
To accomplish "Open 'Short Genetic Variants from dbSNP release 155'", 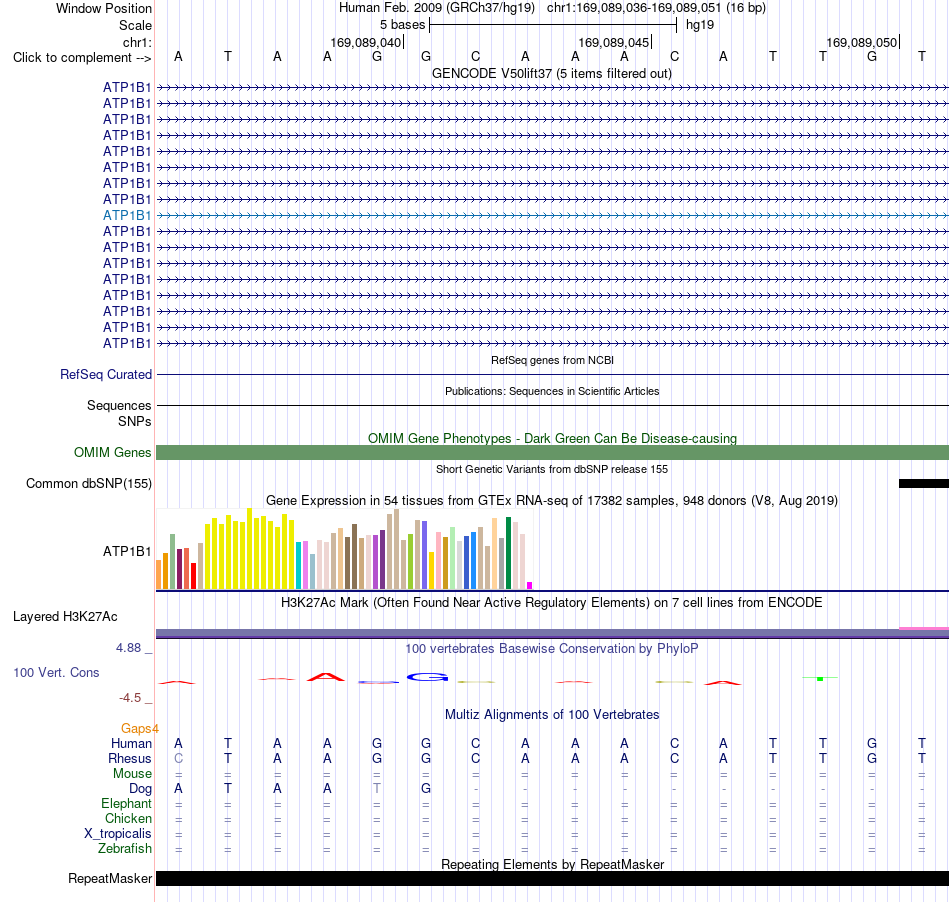I will (x=552, y=469).
